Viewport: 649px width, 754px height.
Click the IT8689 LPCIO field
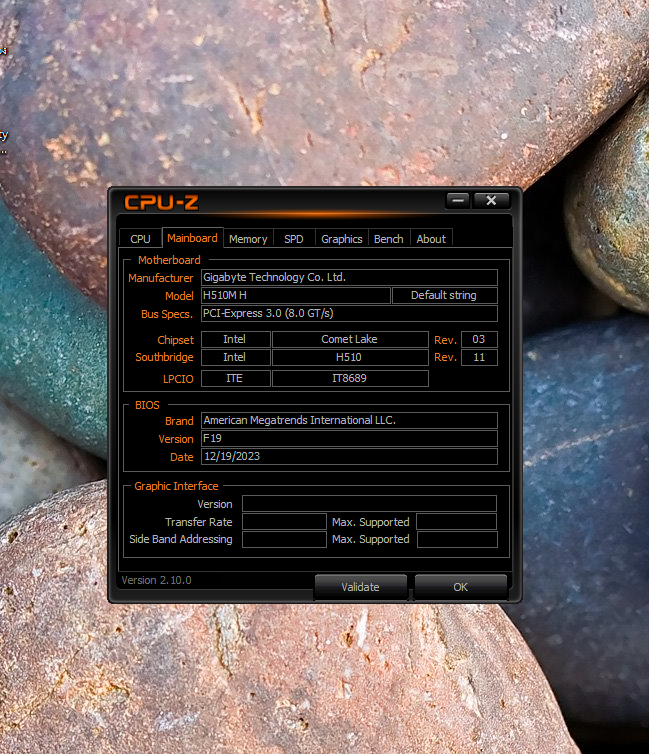(x=350, y=378)
